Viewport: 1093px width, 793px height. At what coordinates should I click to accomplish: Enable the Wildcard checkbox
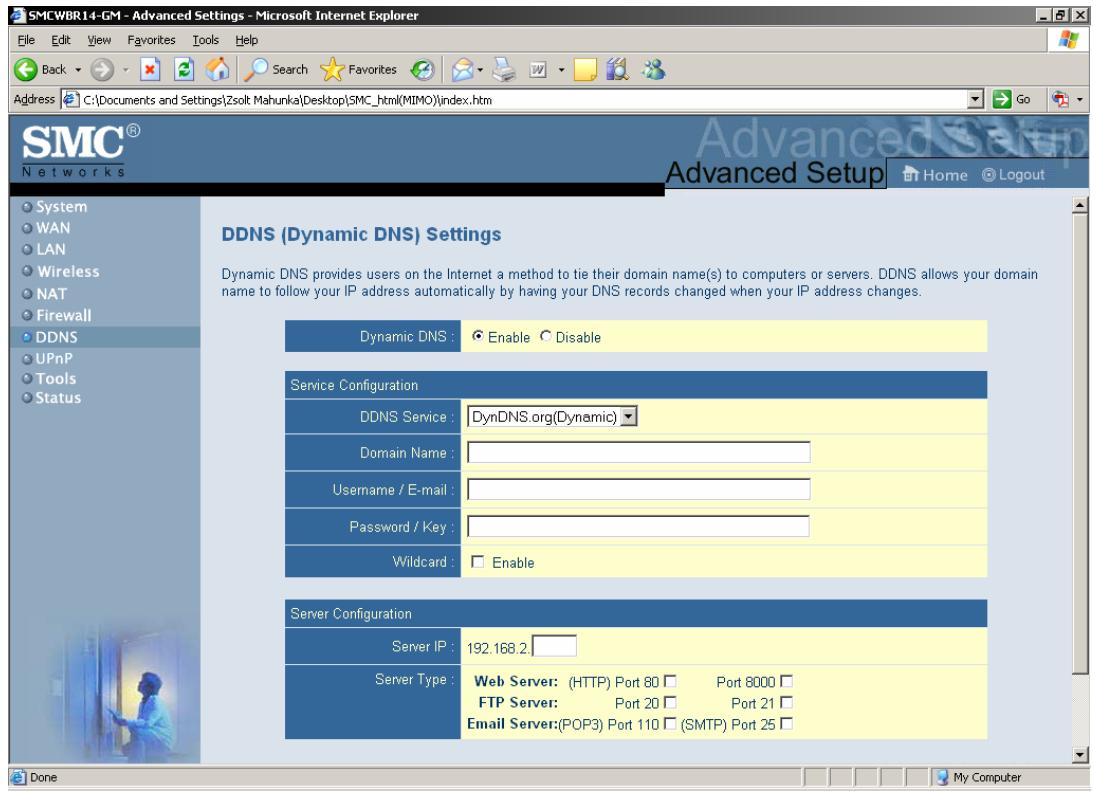point(477,562)
